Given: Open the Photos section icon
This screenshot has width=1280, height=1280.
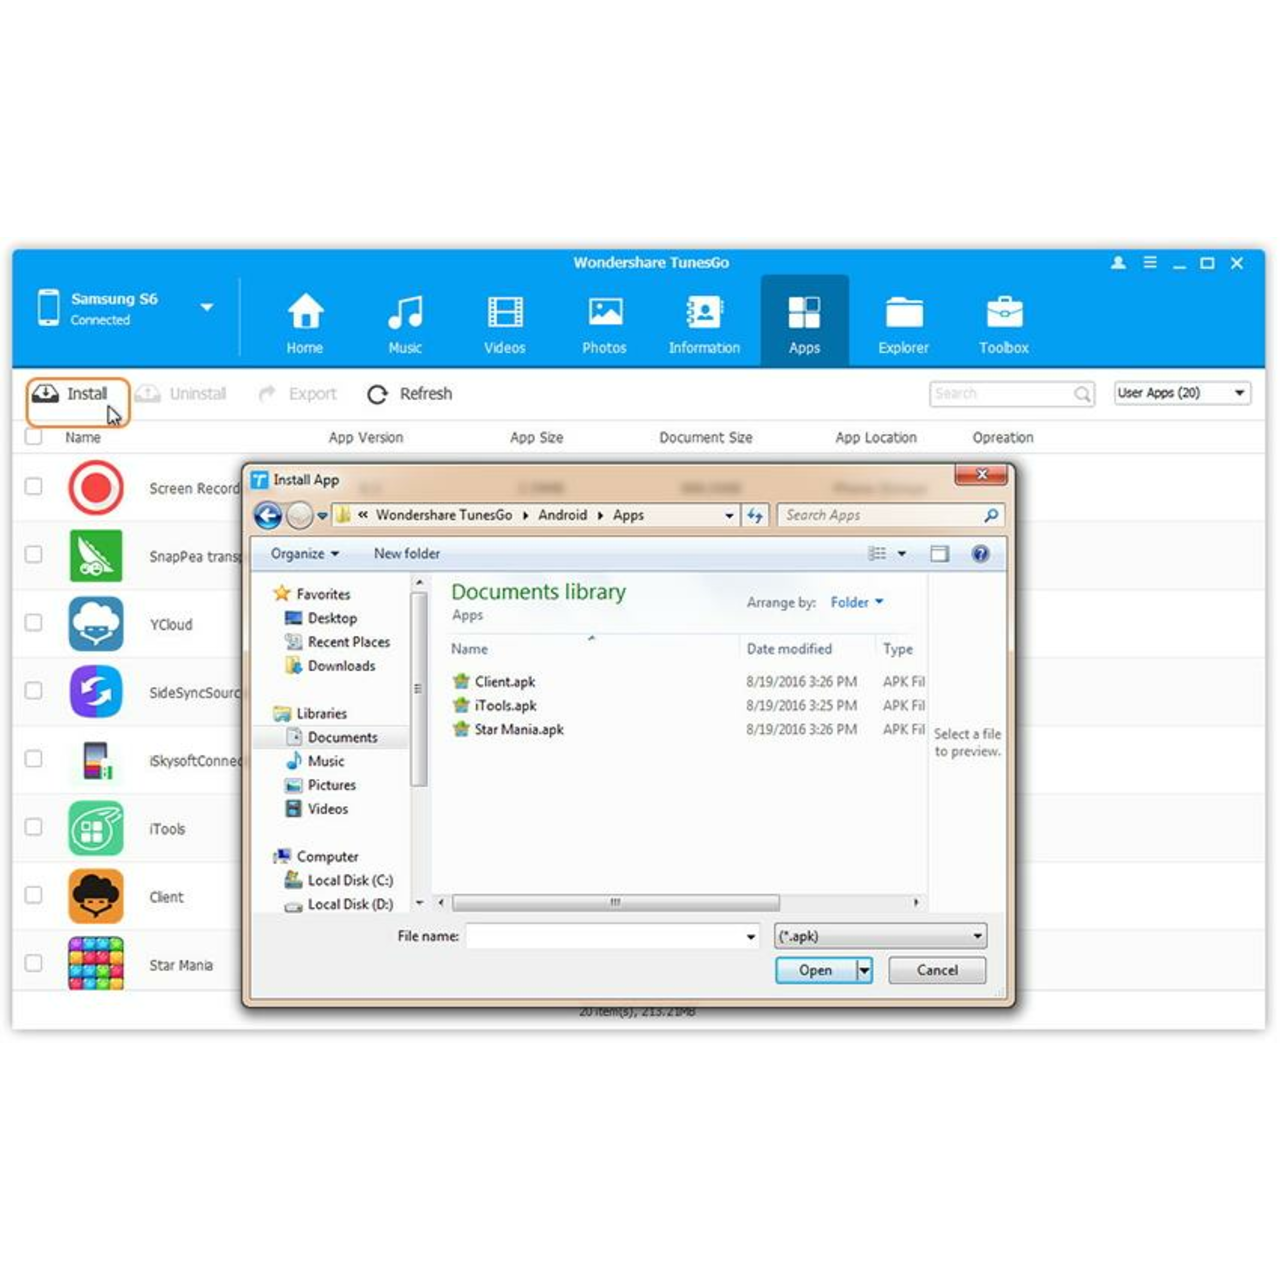Looking at the screenshot, I should (x=604, y=313).
